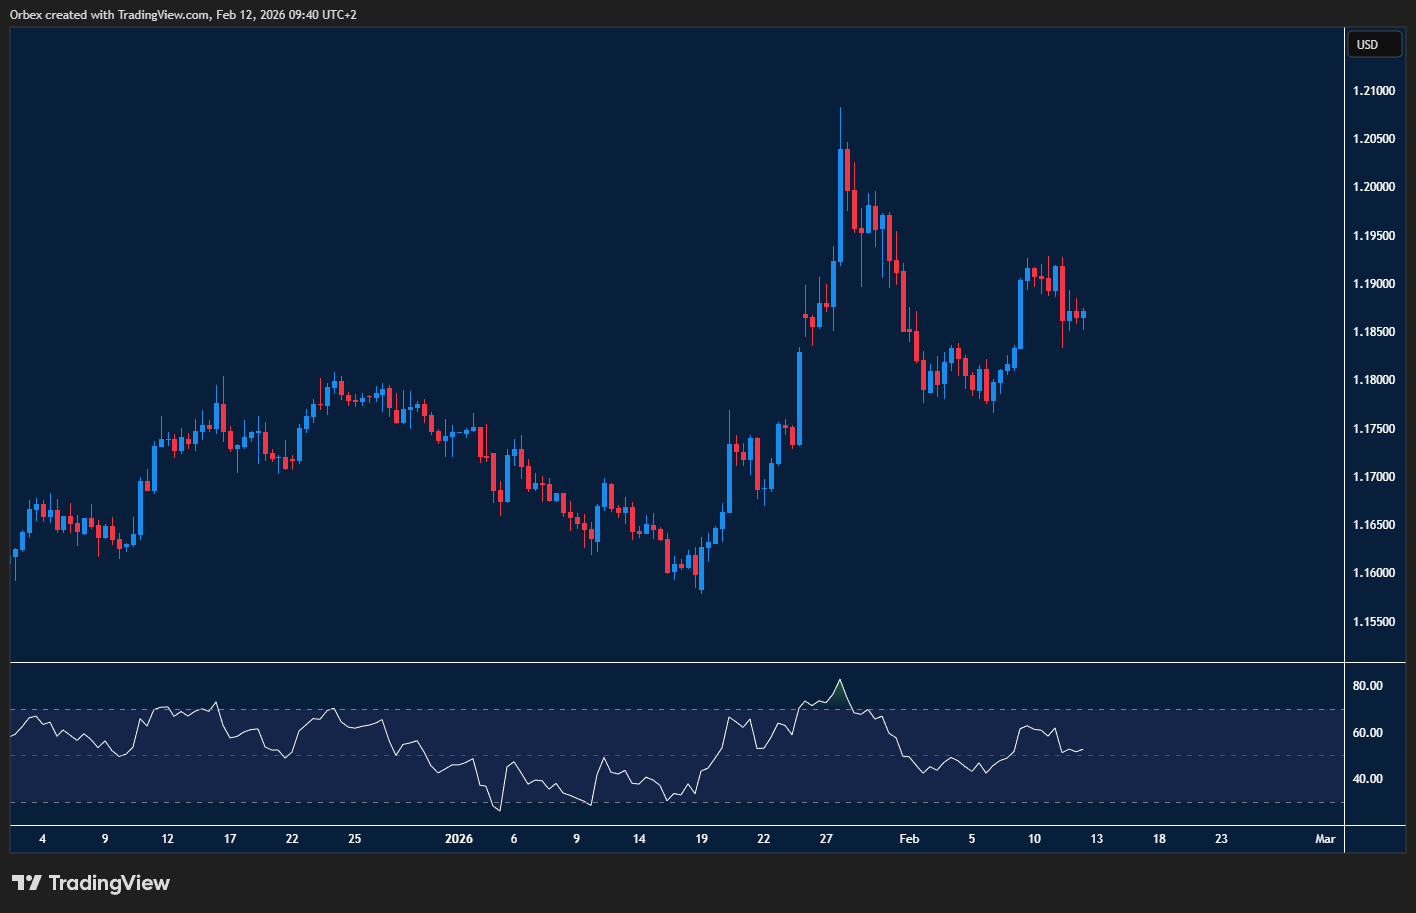The width and height of the screenshot is (1416, 913).
Task: Click the Mar label on time axis
Action: coord(1325,839)
